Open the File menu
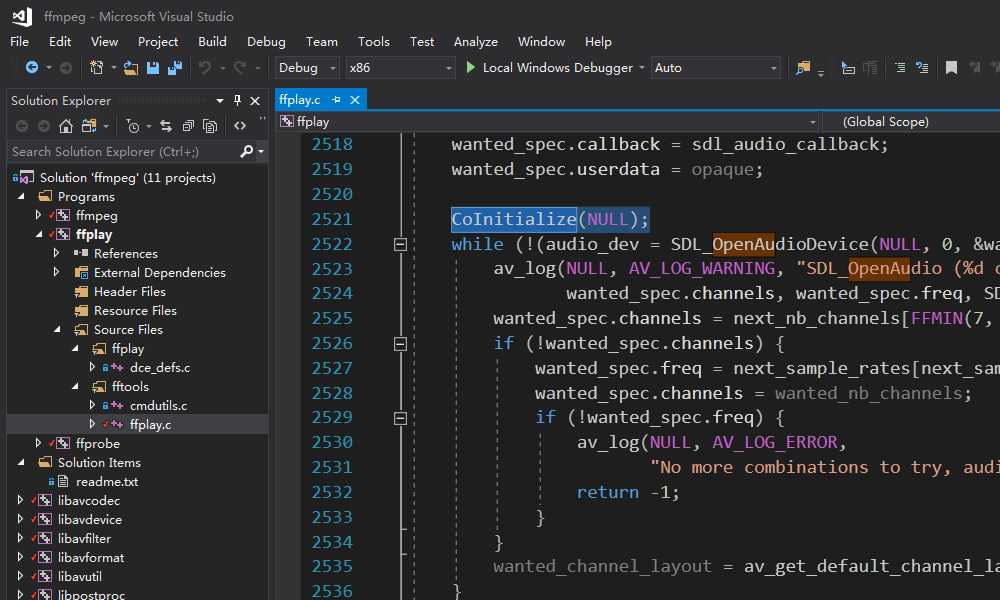Screen dimensions: 1000x600 click(19, 41)
